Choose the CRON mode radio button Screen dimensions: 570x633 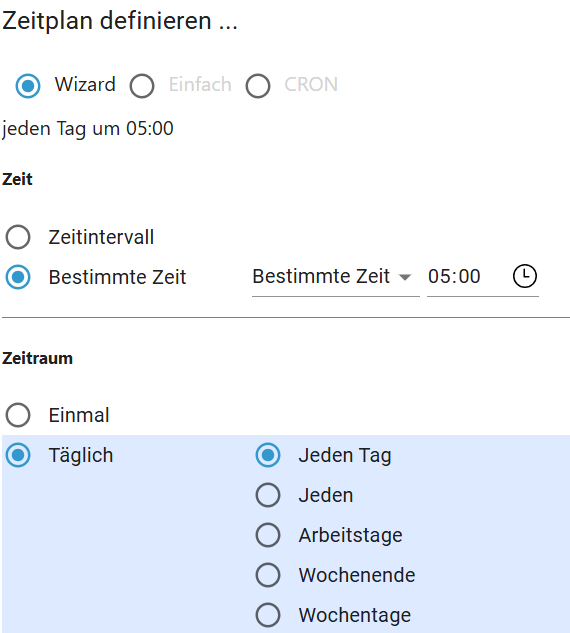[258, 86]
